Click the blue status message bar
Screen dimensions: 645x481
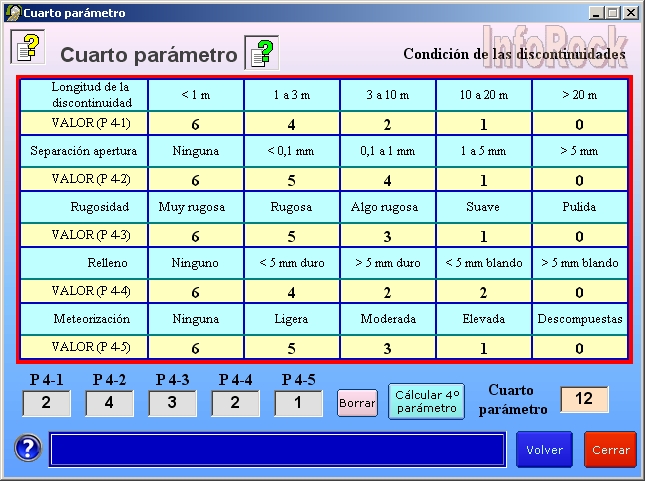tap(277, 449)
